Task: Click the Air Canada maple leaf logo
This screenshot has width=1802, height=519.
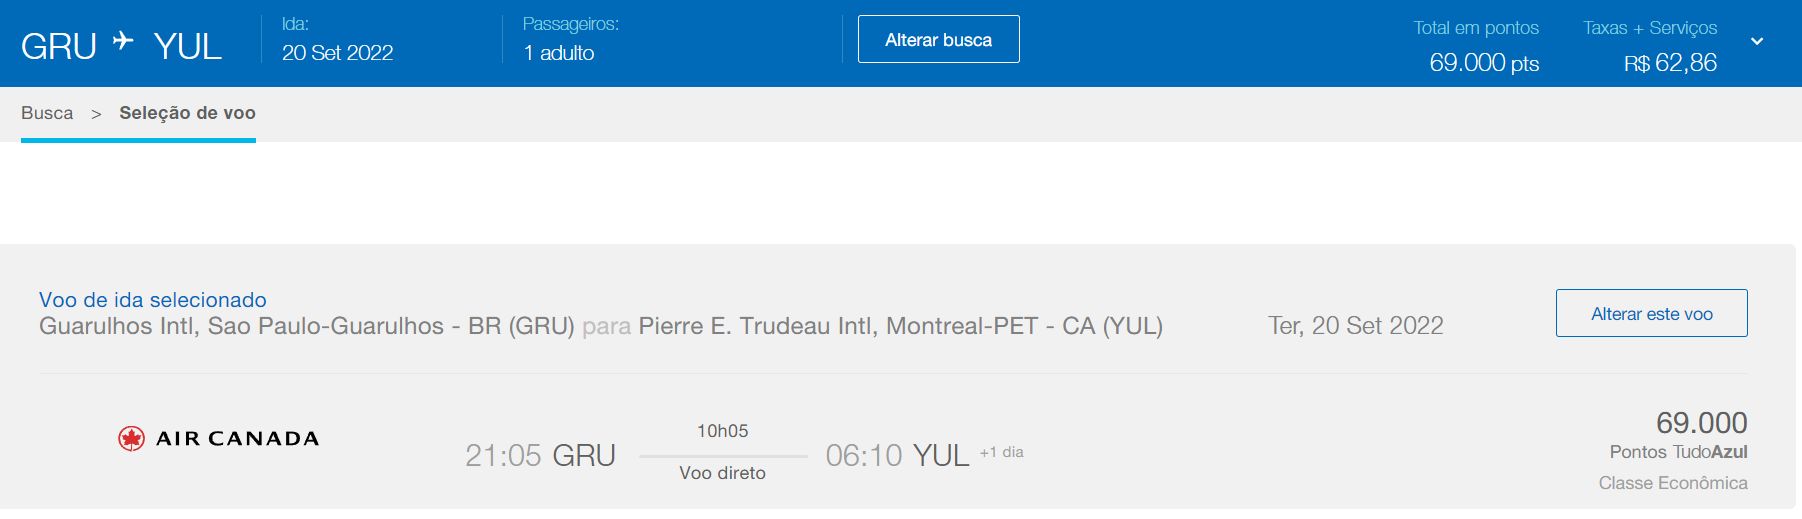Action: [131, 438]
